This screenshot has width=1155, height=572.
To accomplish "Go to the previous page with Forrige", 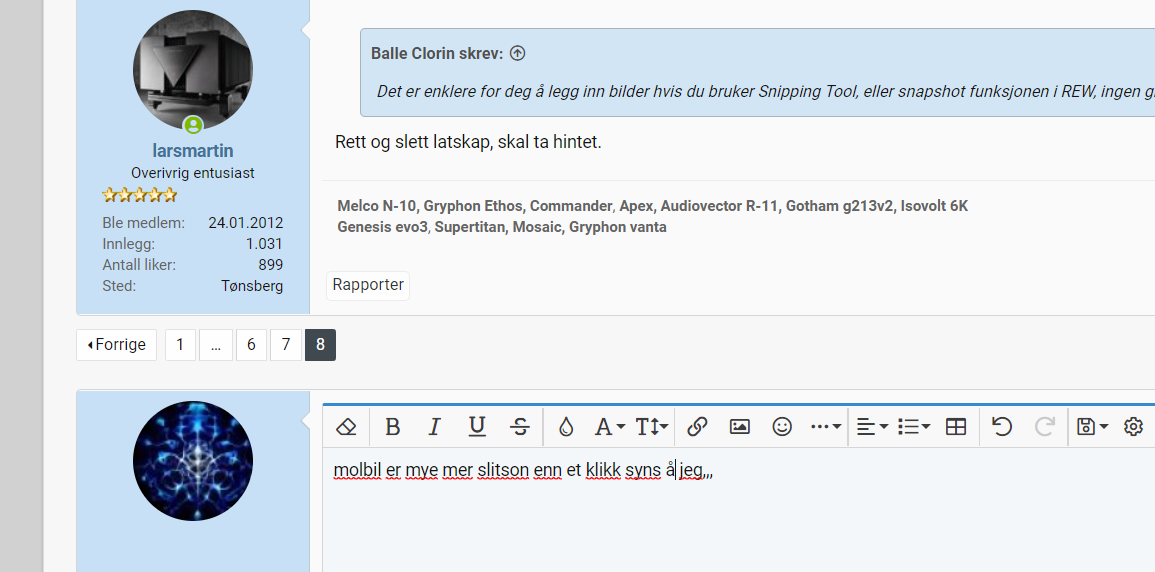I will [x=116, y=345].
